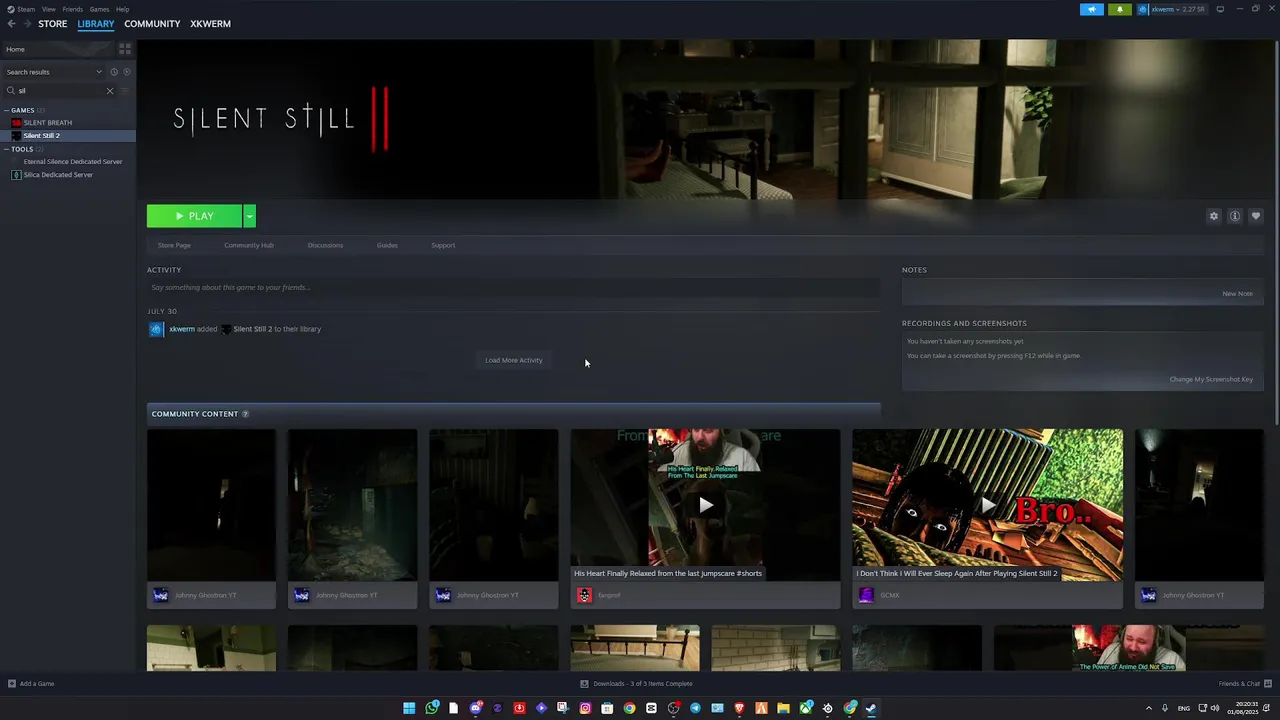Open Chrome from the taskbar
1280x720 pixels.
(629, 708)
